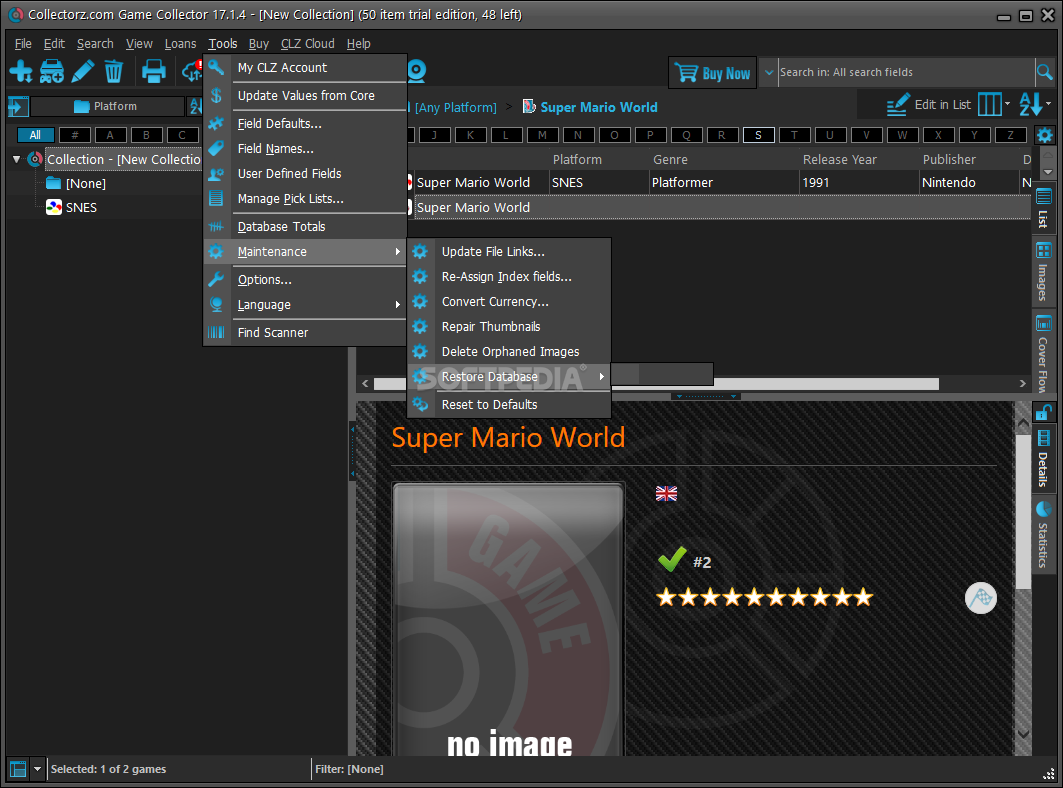Open the Statistics panel tab
The height and width of the screenshot is (788, 1063).
point(1043,534)
